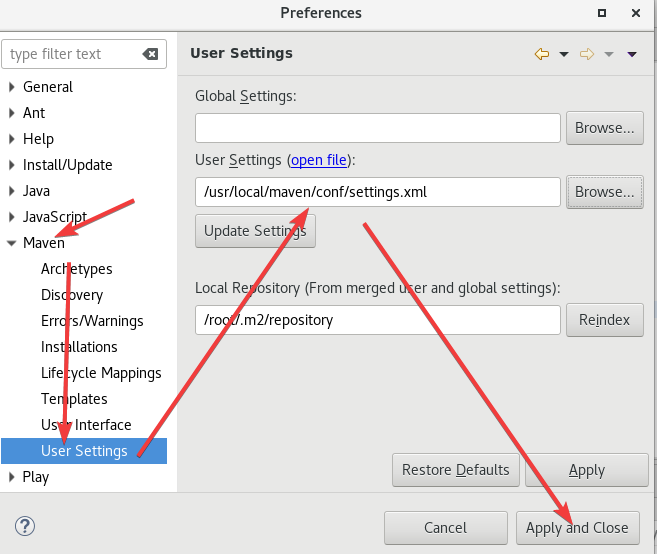Go back with the yellow left arrow
Image resolution: width=657 pixels, height=554 pixels.
(x=542, y=54)
